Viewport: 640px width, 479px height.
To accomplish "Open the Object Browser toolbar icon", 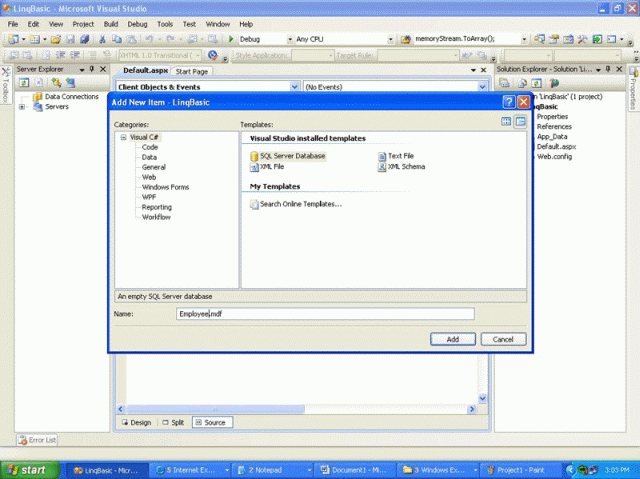I will coord(568,39).
